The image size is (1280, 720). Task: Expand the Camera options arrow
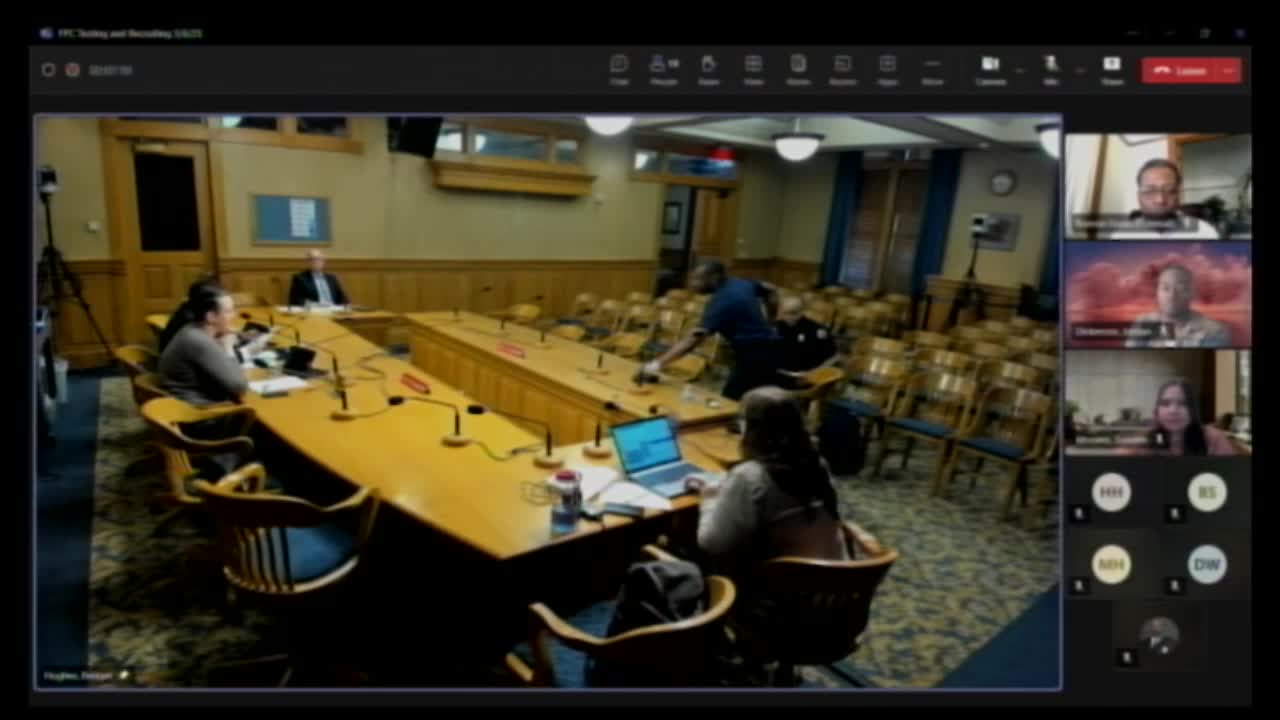1020,70
